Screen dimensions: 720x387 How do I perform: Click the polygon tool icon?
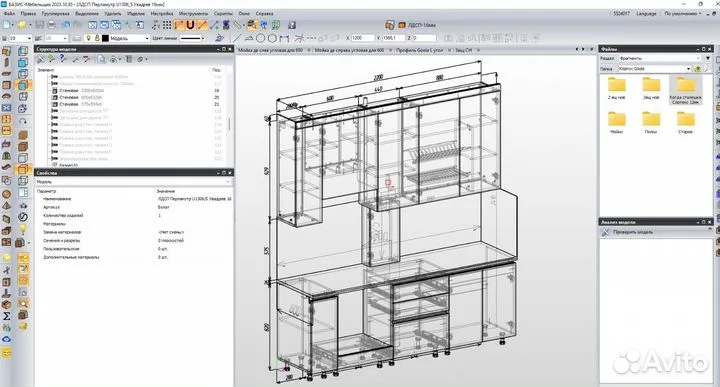click(x=272, y=38)
